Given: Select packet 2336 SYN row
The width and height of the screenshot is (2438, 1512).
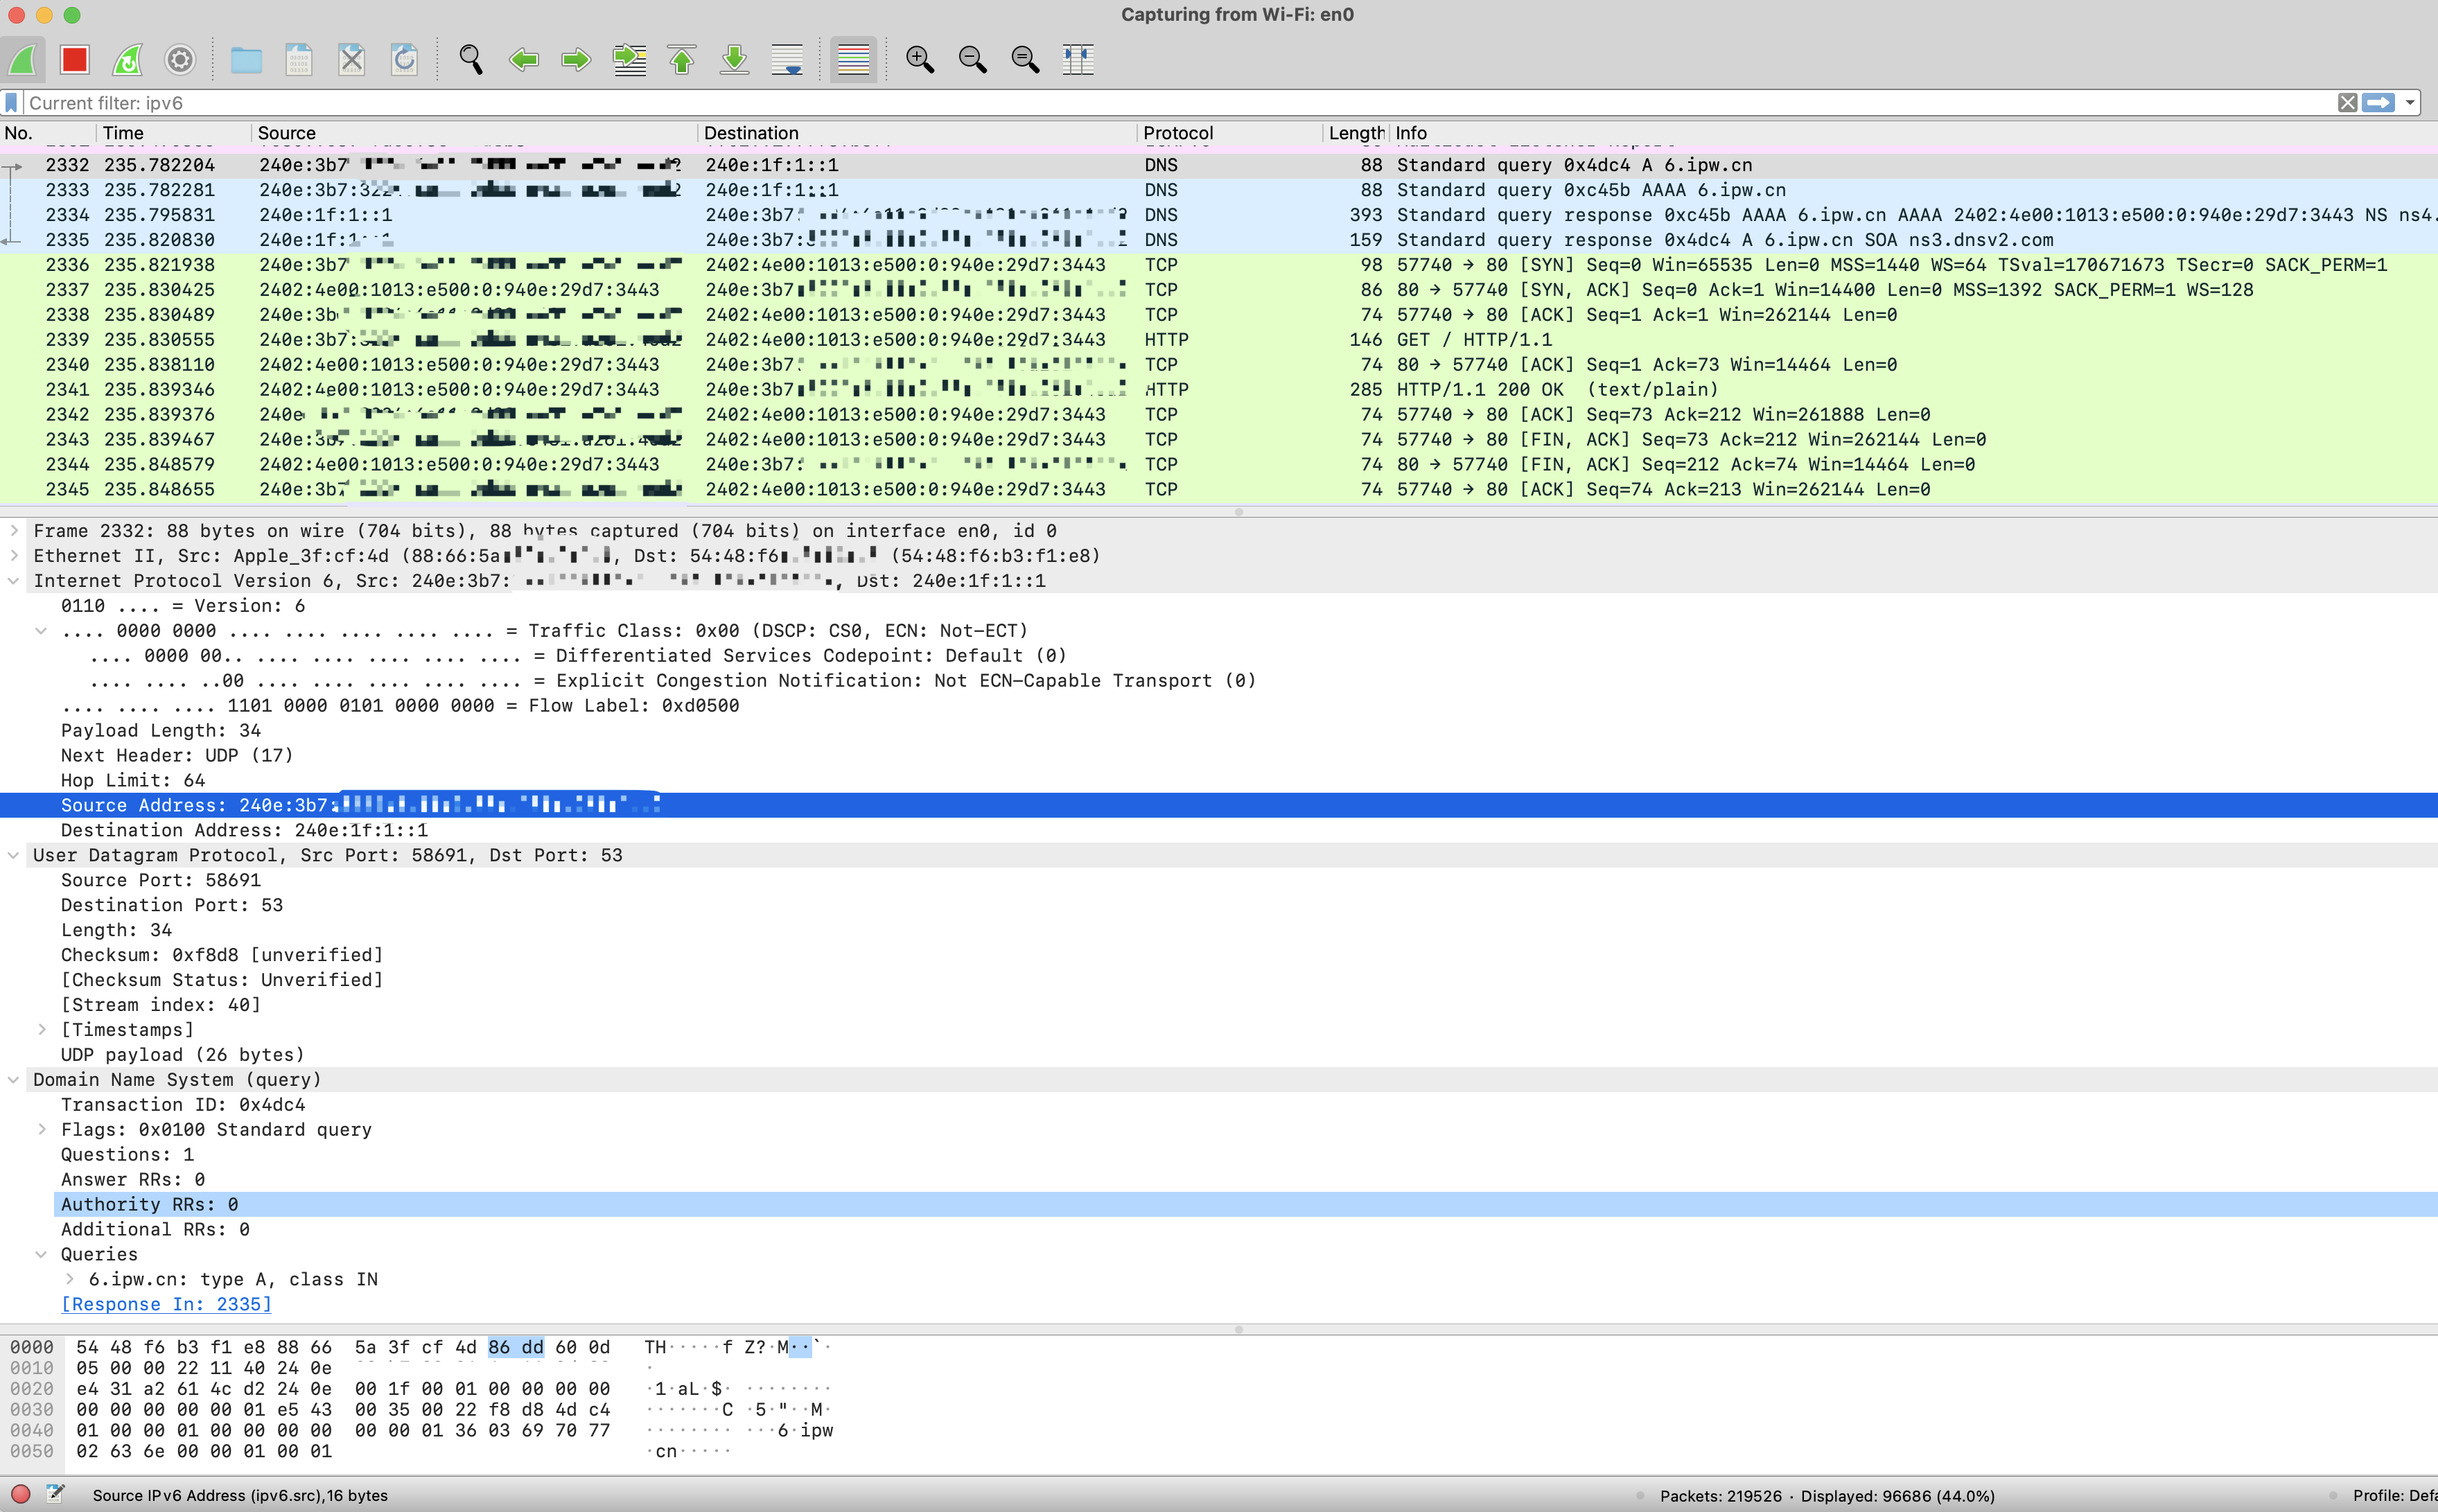Looking at the screenshot, I should tap(1219, 265).
